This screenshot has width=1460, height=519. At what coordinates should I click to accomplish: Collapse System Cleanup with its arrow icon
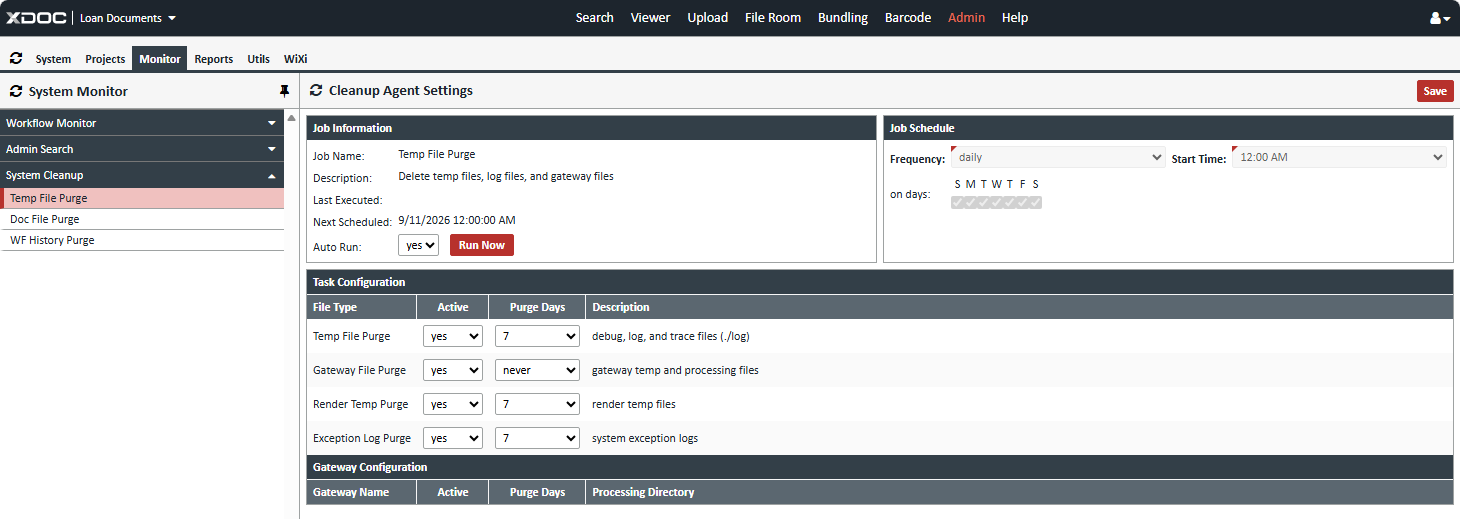tap(272, 175)
